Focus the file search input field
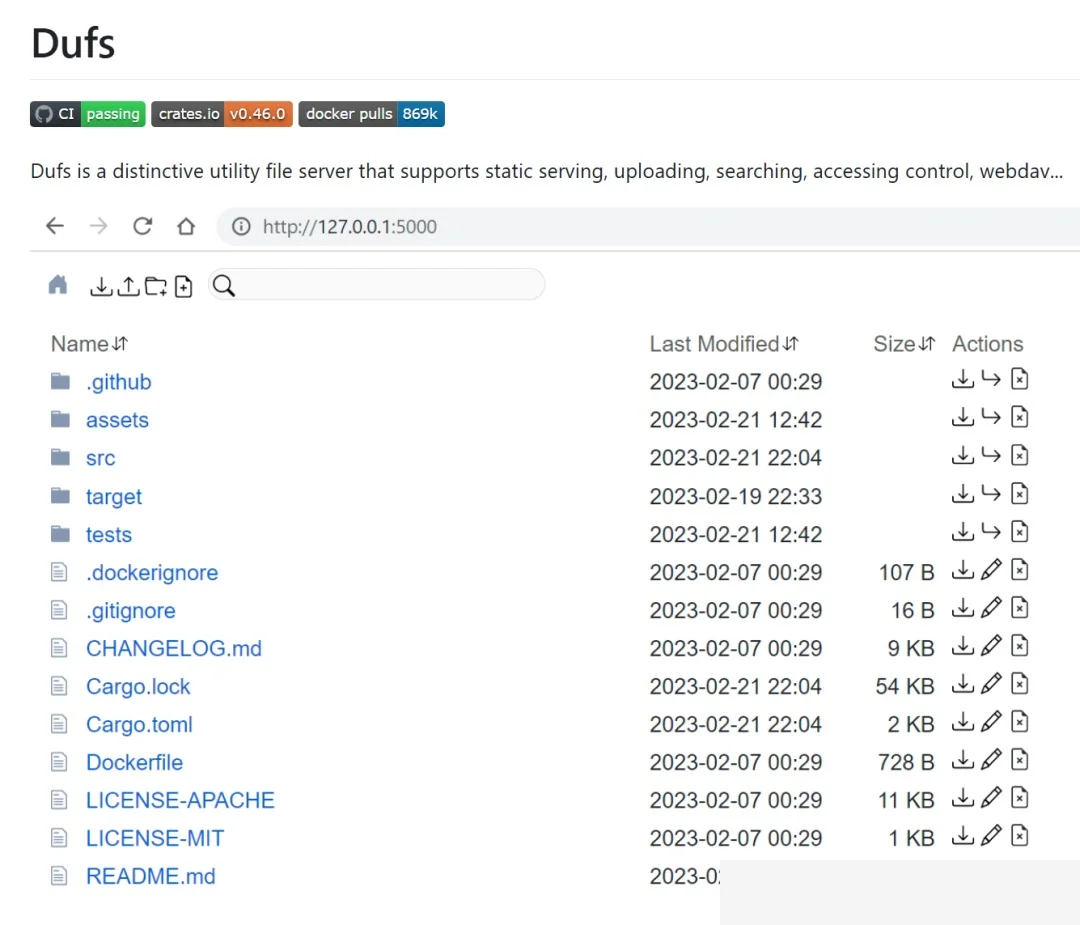This screenshot has height=925, width=1080. (377, 284)
